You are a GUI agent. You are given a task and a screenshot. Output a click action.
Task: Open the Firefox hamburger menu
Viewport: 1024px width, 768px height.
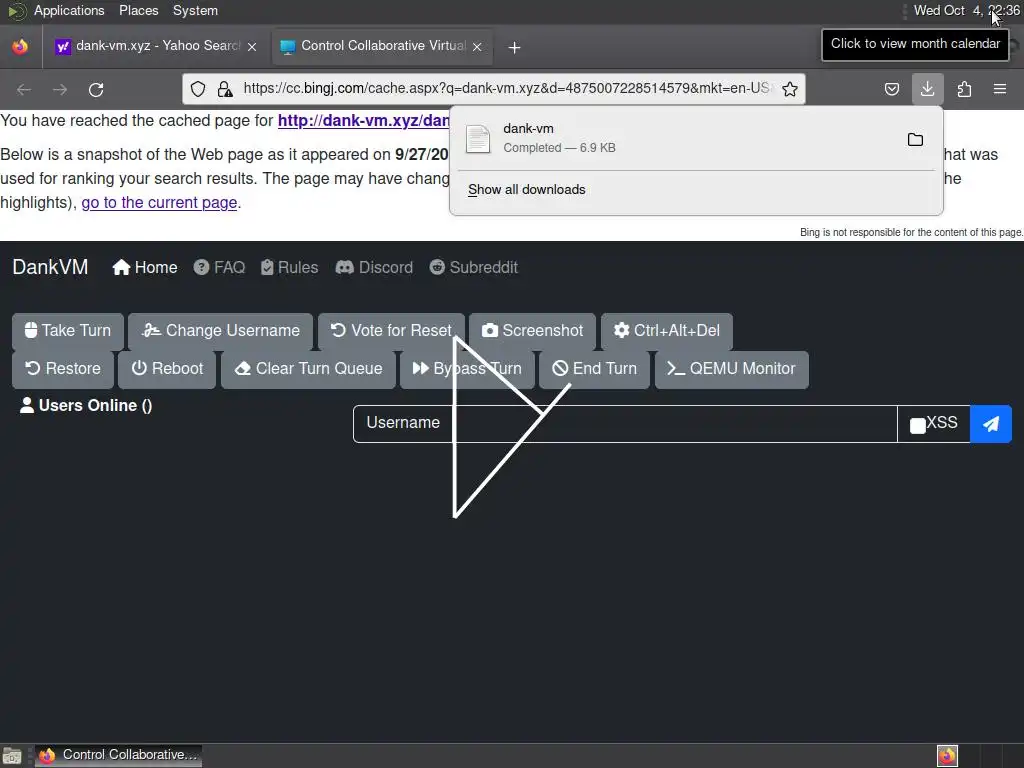pos(1000,89)
